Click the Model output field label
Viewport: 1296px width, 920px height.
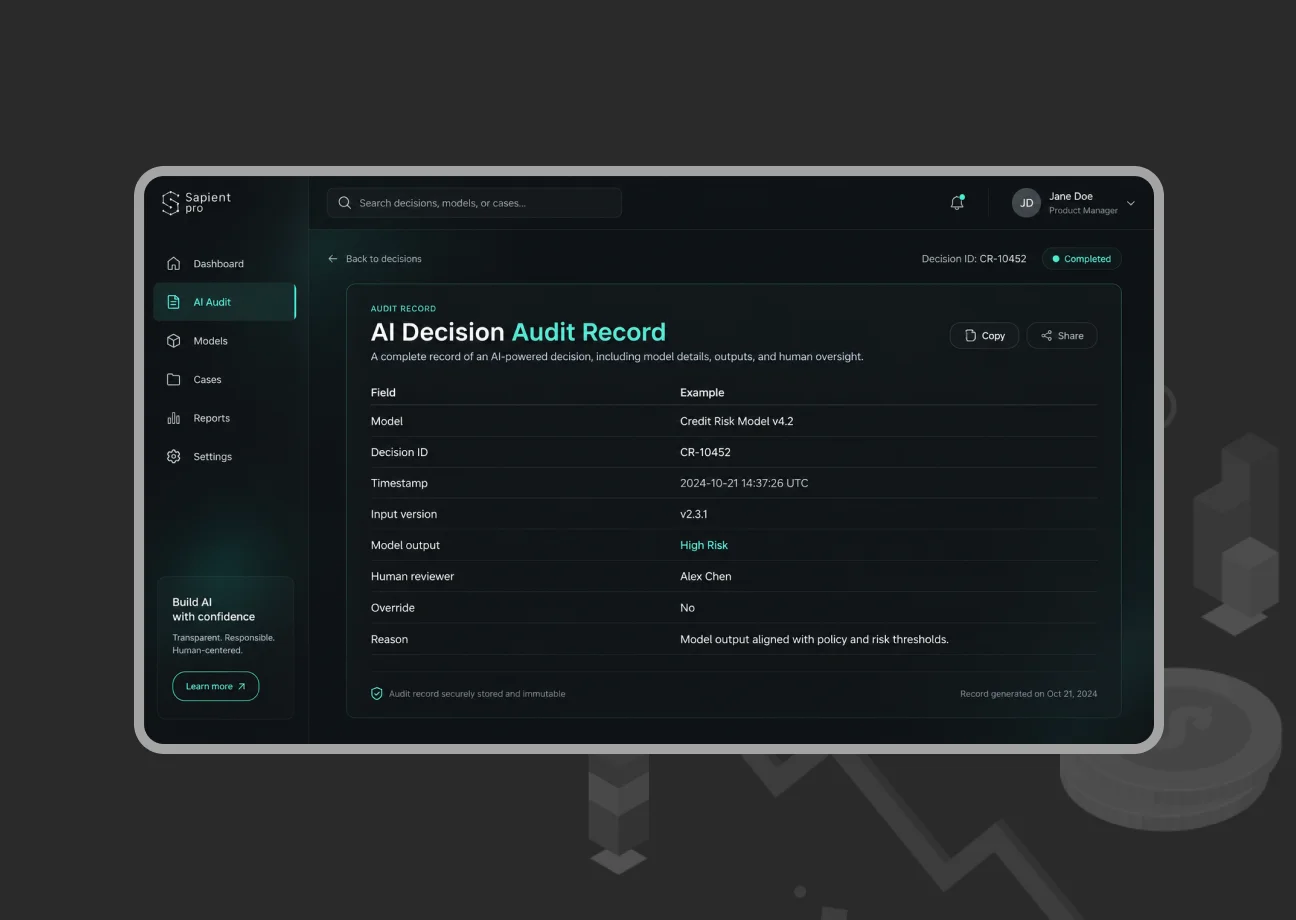coord(405,545)
